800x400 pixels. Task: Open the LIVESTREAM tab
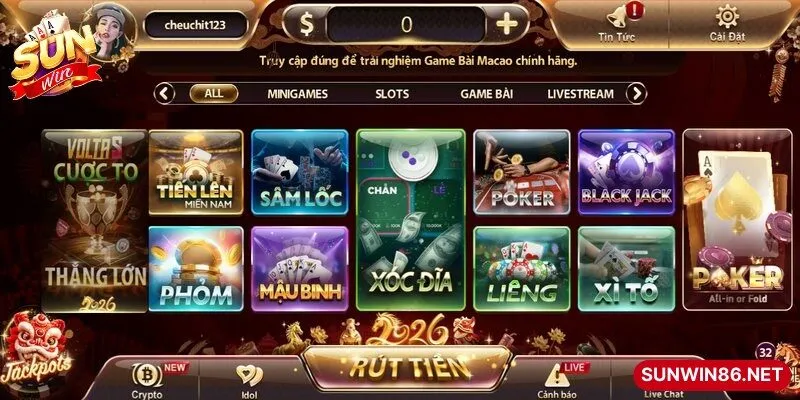580,94
